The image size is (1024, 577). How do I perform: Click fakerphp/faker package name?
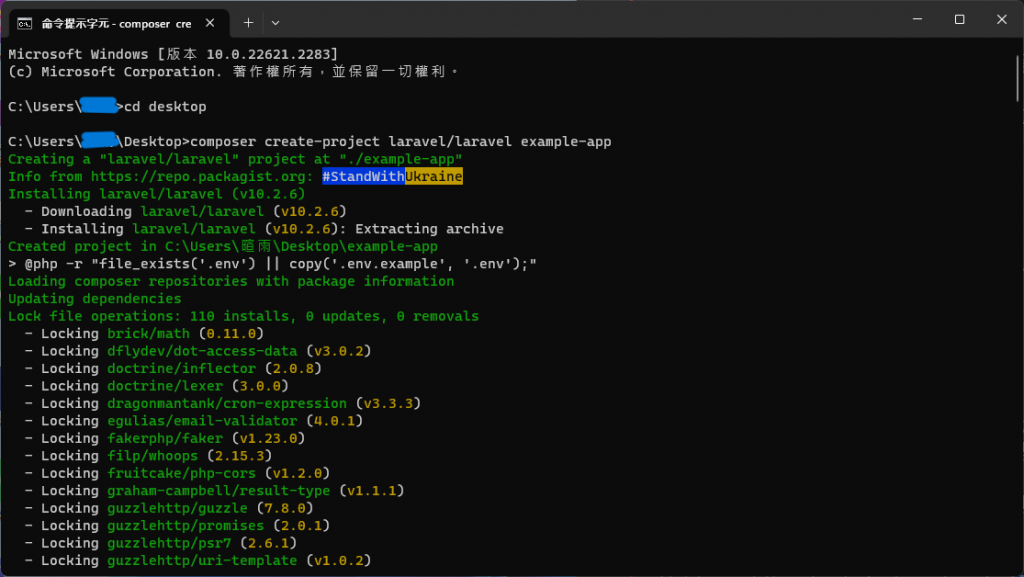(x=165, y=439)
